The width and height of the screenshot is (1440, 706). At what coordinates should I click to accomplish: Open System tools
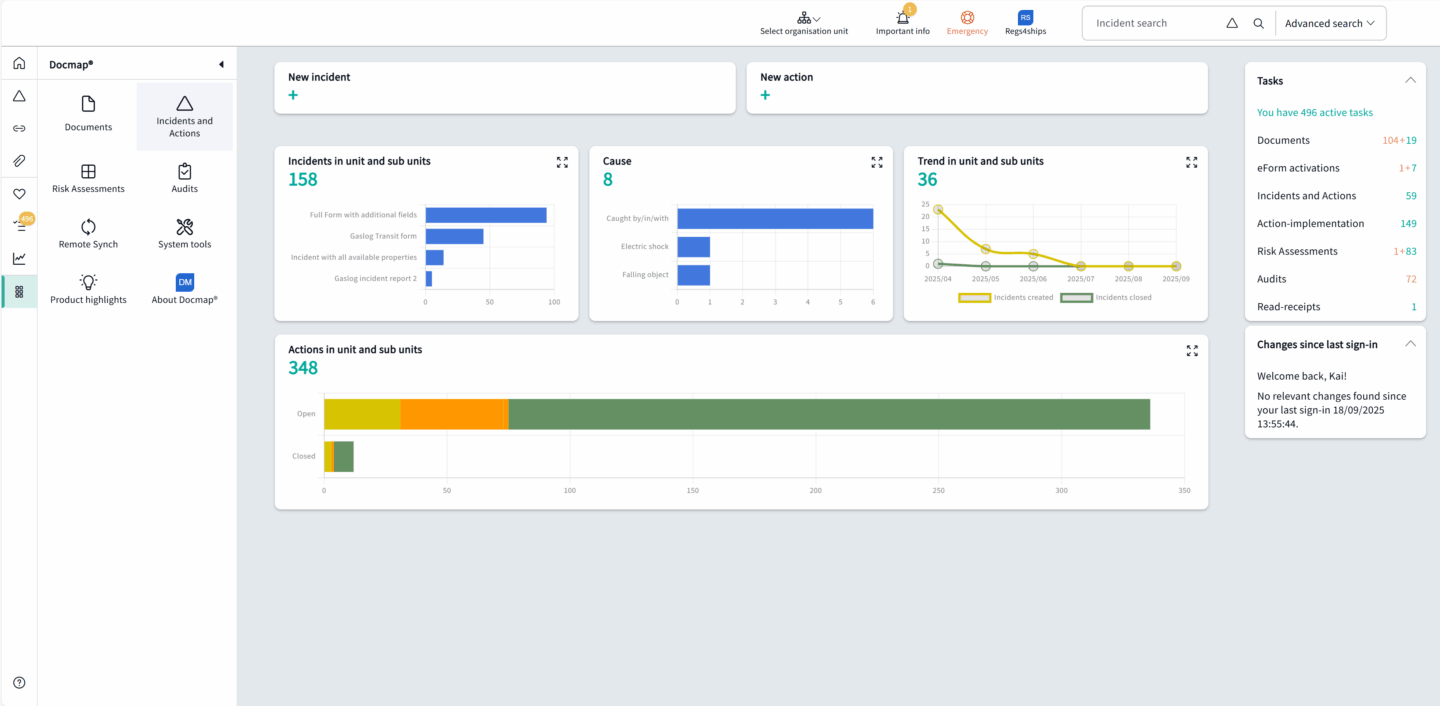pyautogui.click(x=184, y=234)
